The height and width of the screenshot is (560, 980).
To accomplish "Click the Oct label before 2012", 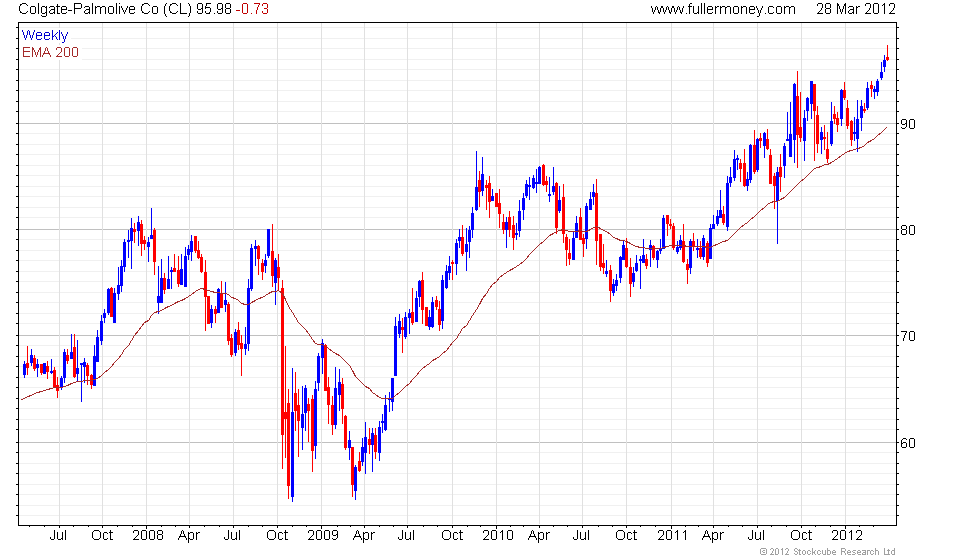I will (801, 536).
